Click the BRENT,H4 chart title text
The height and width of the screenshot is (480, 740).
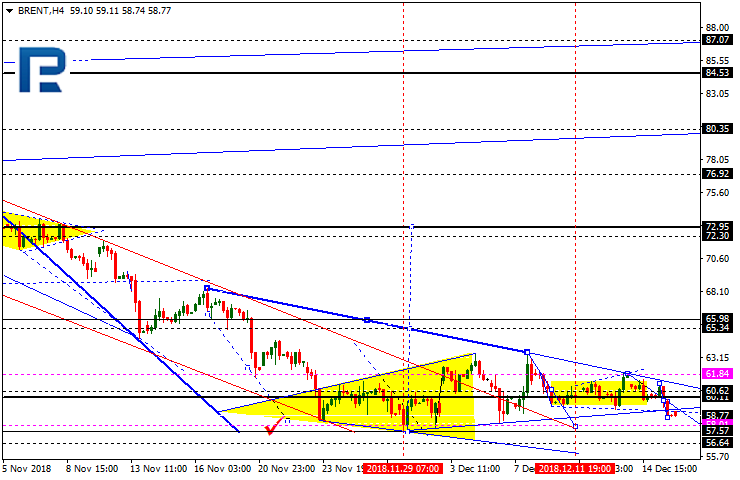[41, 11]
